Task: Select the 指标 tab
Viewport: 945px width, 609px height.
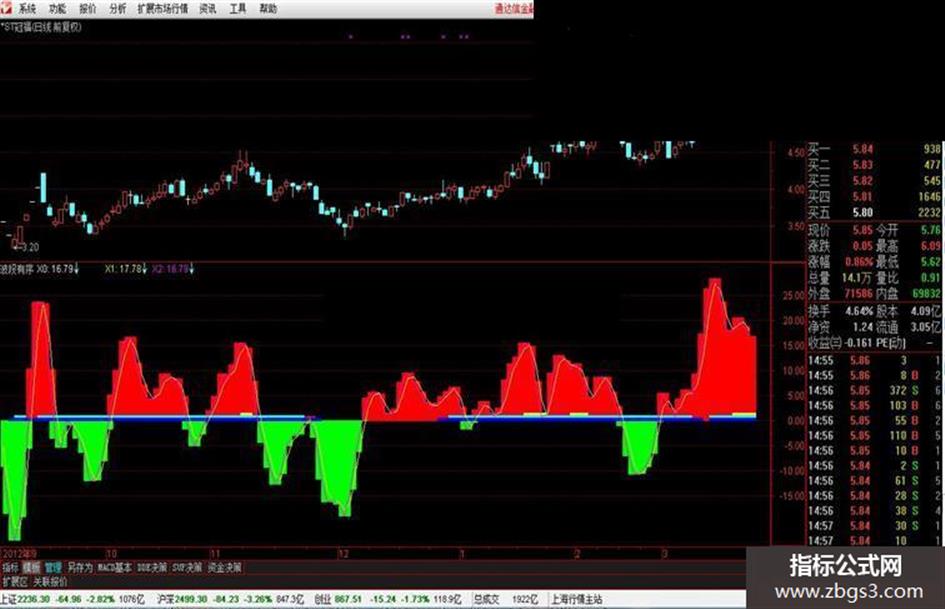Action: pyautogui.click(x=10, y=567)
